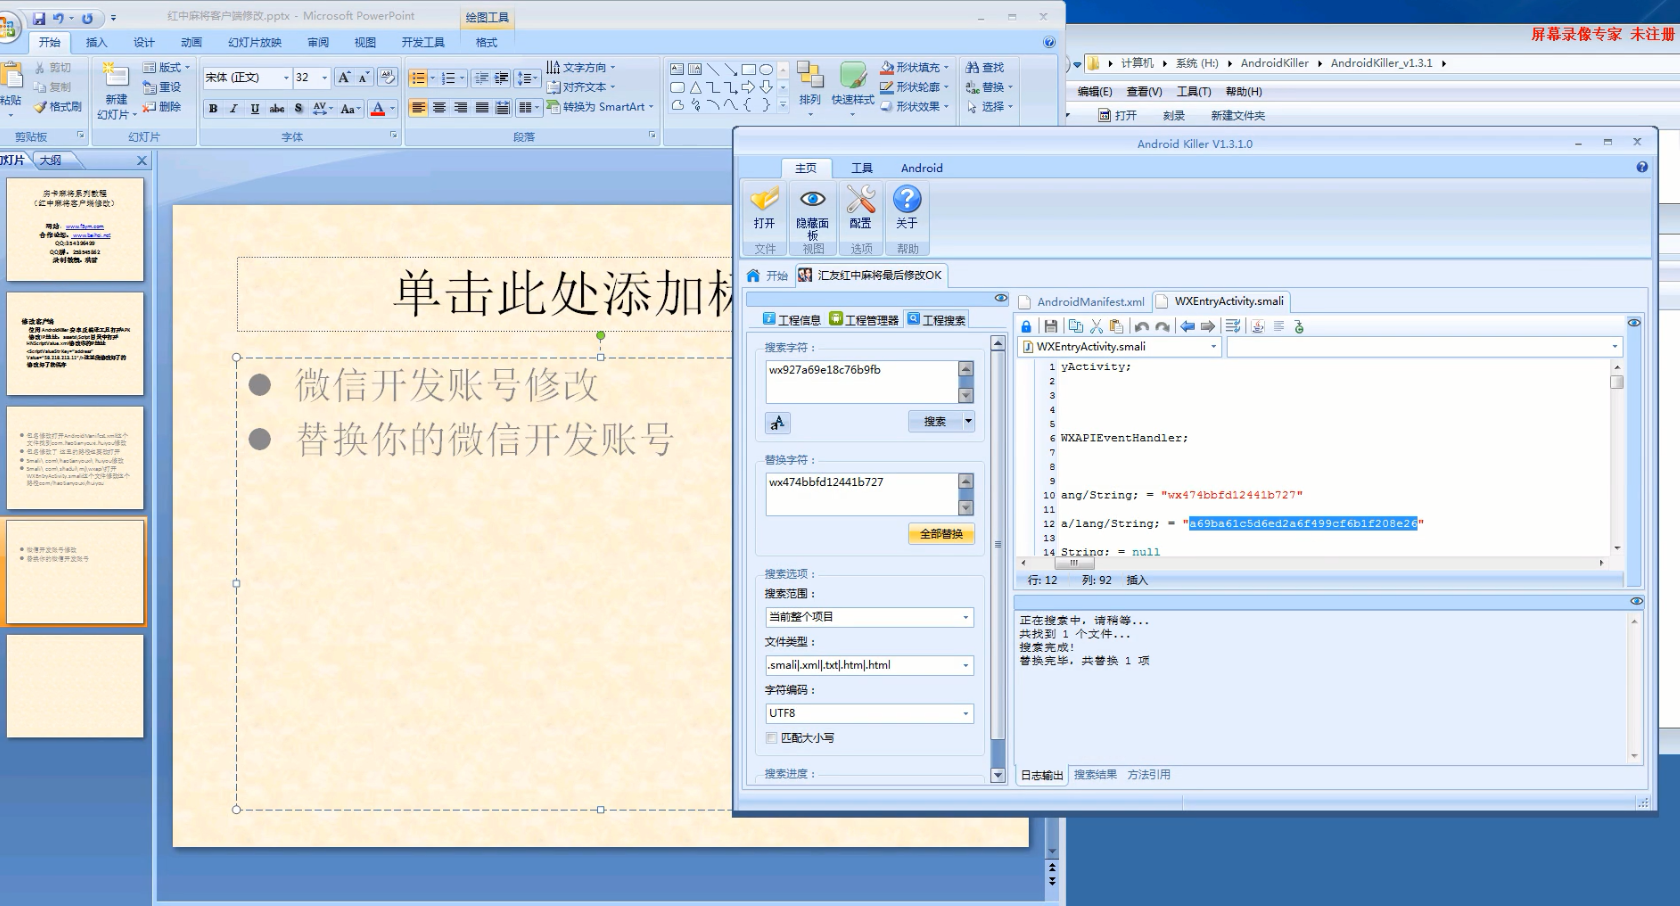Click the 全部替换 button

[941, 534]
